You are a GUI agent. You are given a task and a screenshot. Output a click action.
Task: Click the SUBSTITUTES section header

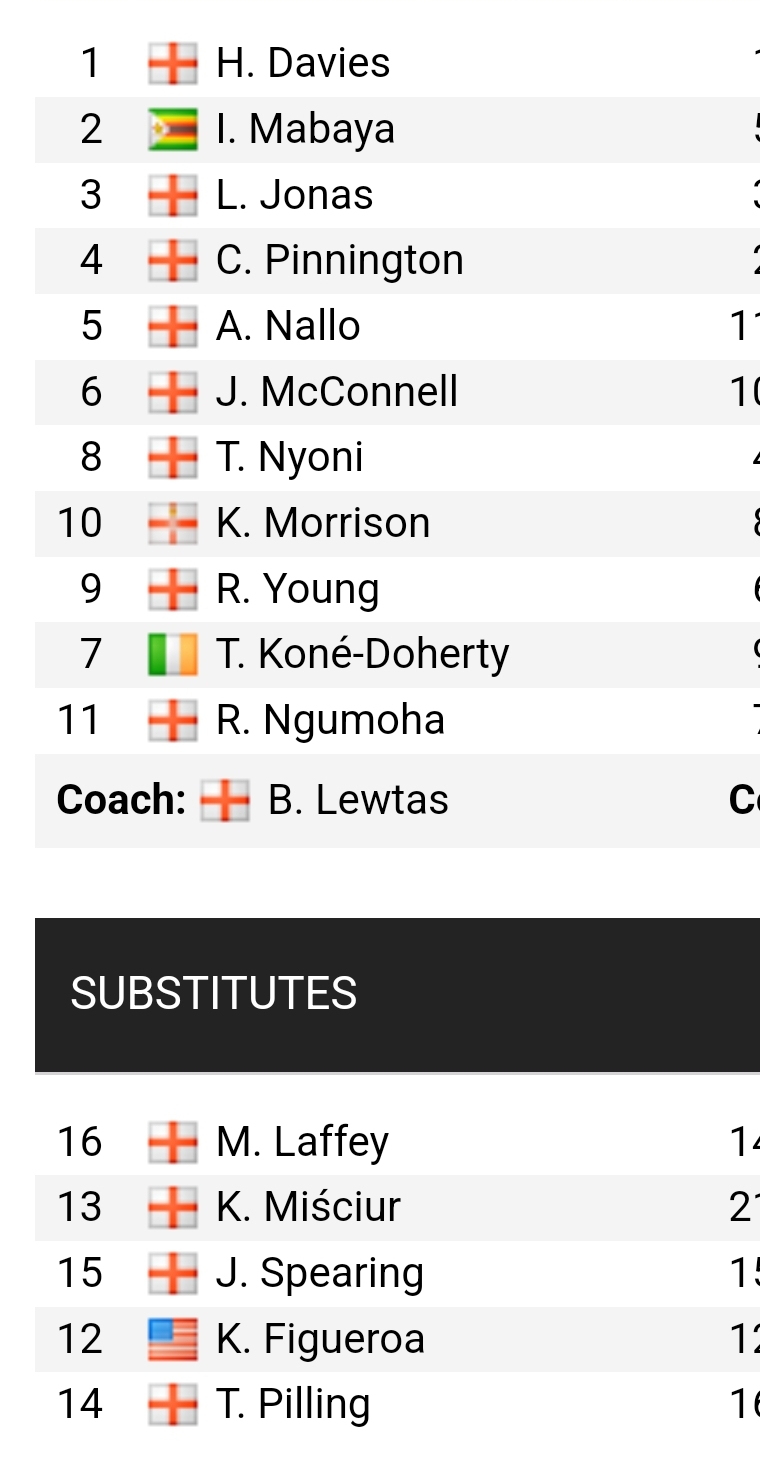214,994
